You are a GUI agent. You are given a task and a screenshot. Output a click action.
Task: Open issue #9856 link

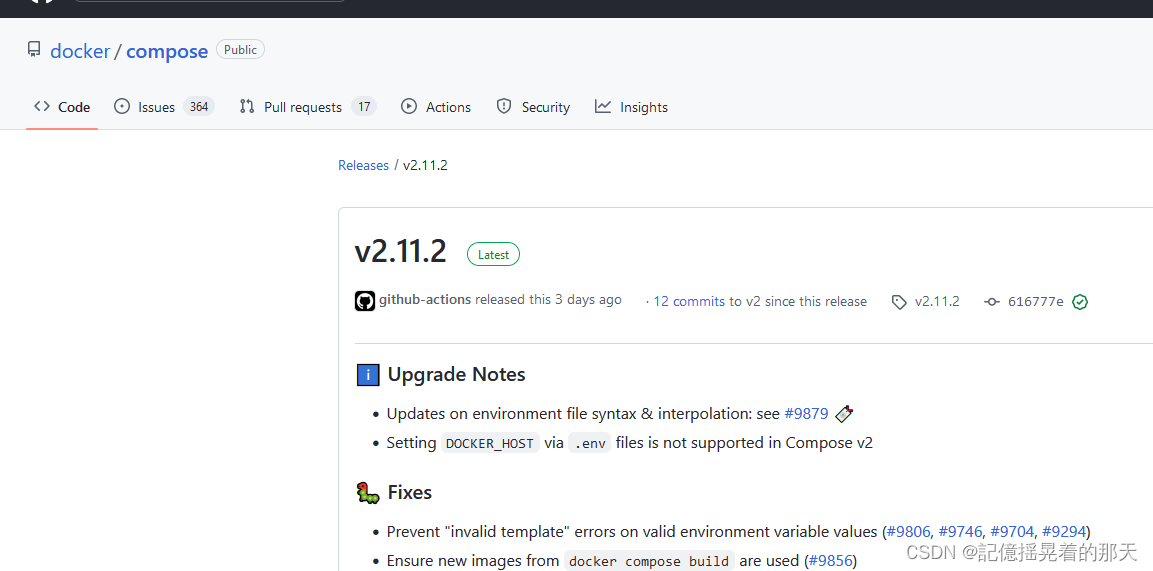tap(830, 561)
